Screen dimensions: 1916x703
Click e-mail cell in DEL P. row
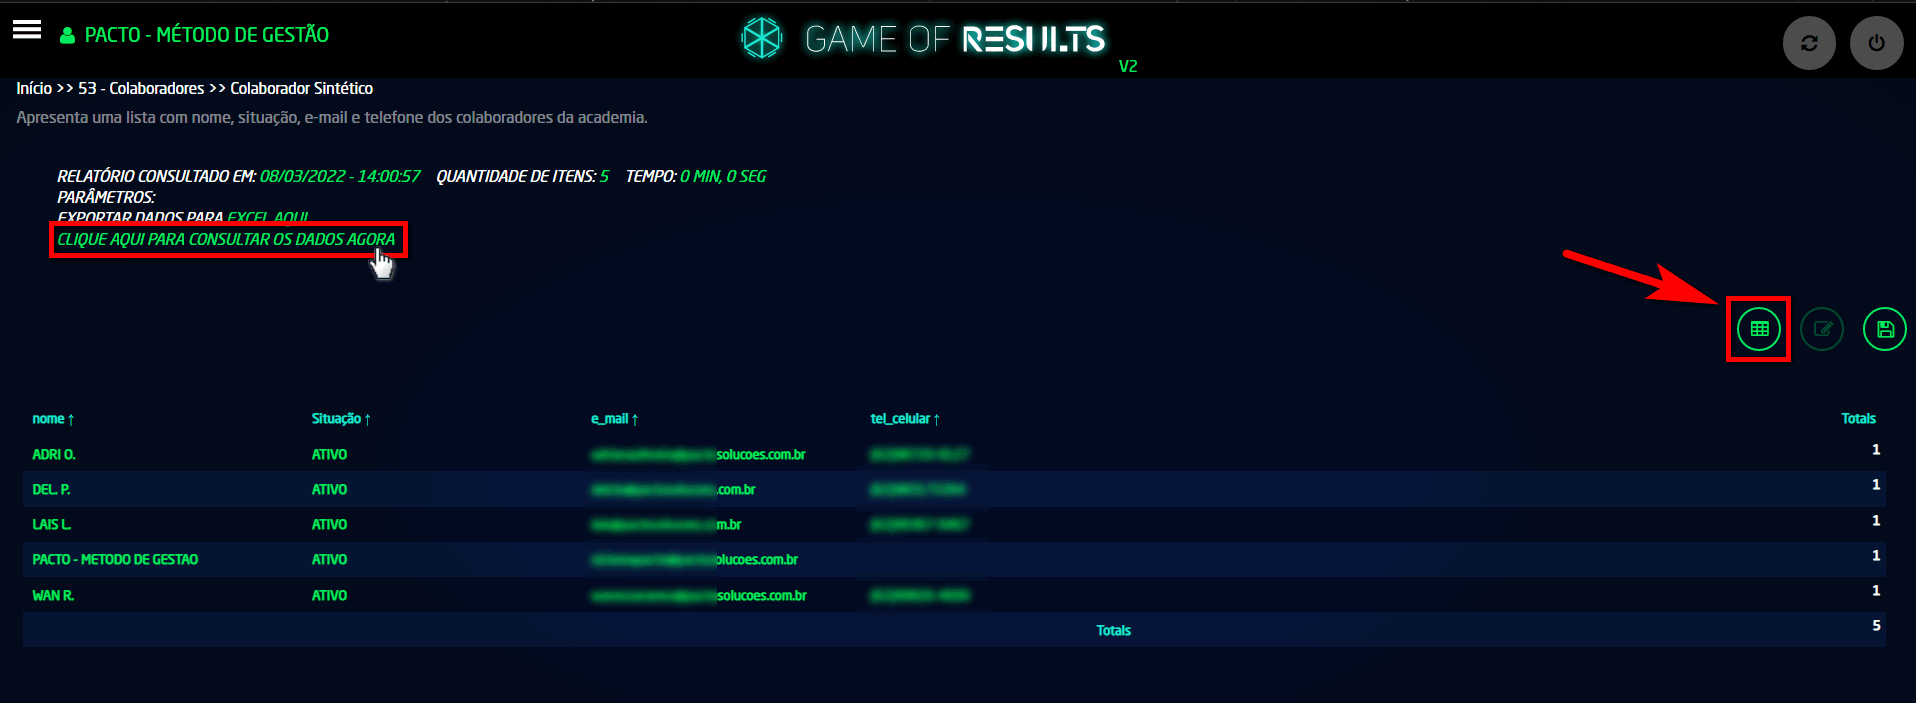(673, 489)
